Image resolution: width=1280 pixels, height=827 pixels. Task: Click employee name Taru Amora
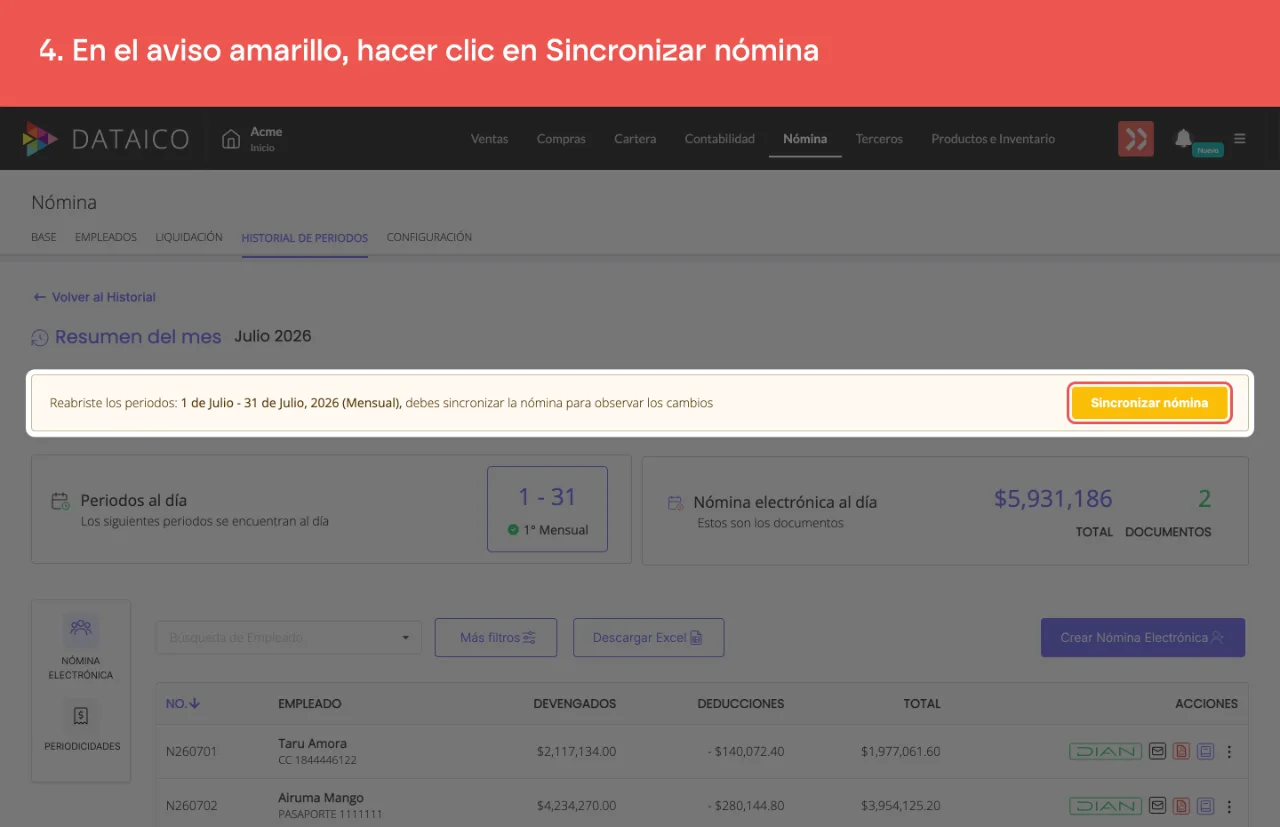(x=312, y=743)
